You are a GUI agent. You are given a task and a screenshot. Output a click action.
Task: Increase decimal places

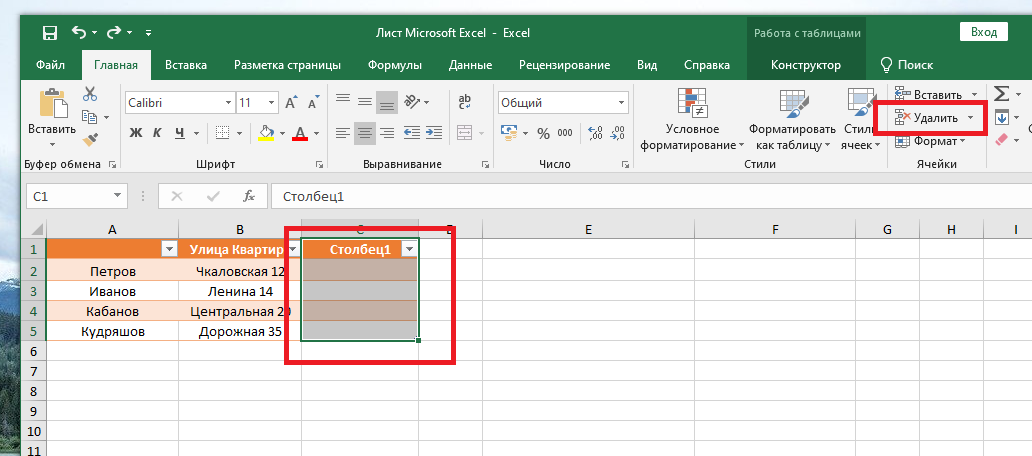coord(596,133)
